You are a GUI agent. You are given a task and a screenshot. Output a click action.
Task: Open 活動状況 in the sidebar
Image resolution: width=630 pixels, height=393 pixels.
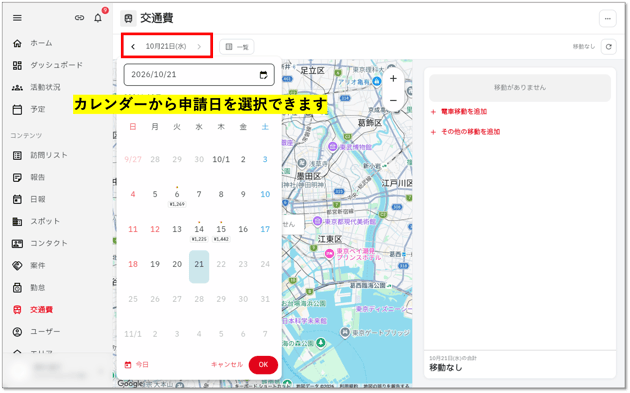point(45,87)
